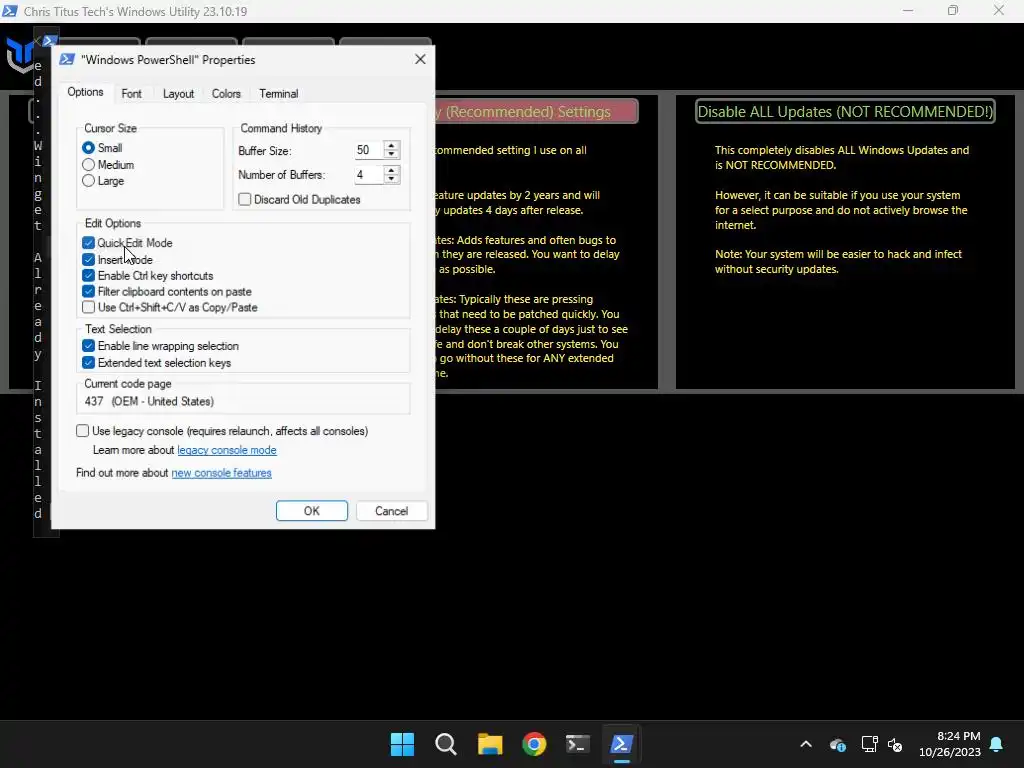Click Disable ALL Updates (NOT RECOMMENDED!) button

(x=845, y=112)
